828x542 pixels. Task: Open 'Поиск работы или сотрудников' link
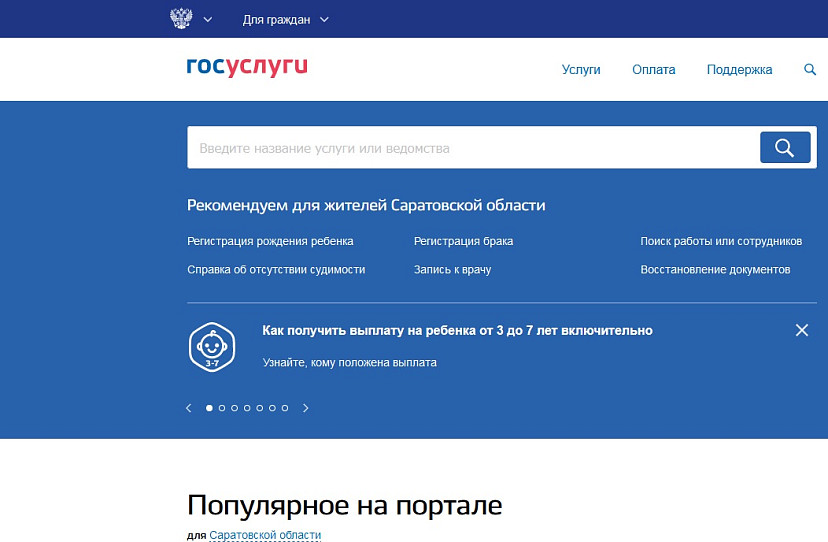click(x=721, y=241)
